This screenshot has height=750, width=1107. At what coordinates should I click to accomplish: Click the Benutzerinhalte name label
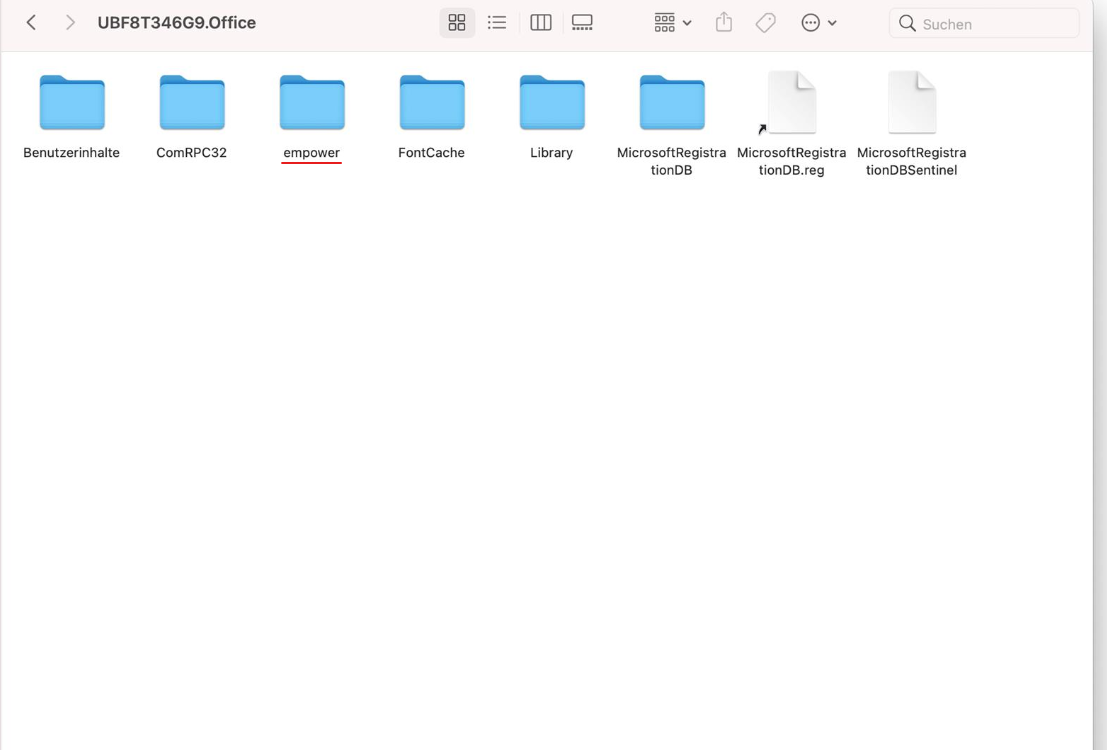(71, 153)
